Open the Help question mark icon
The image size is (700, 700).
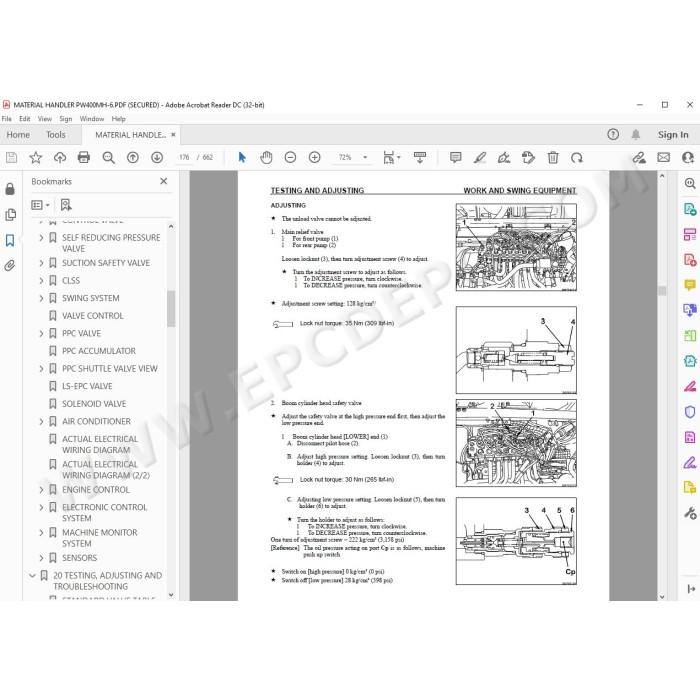pyautogui.click(x=613, y=134)
